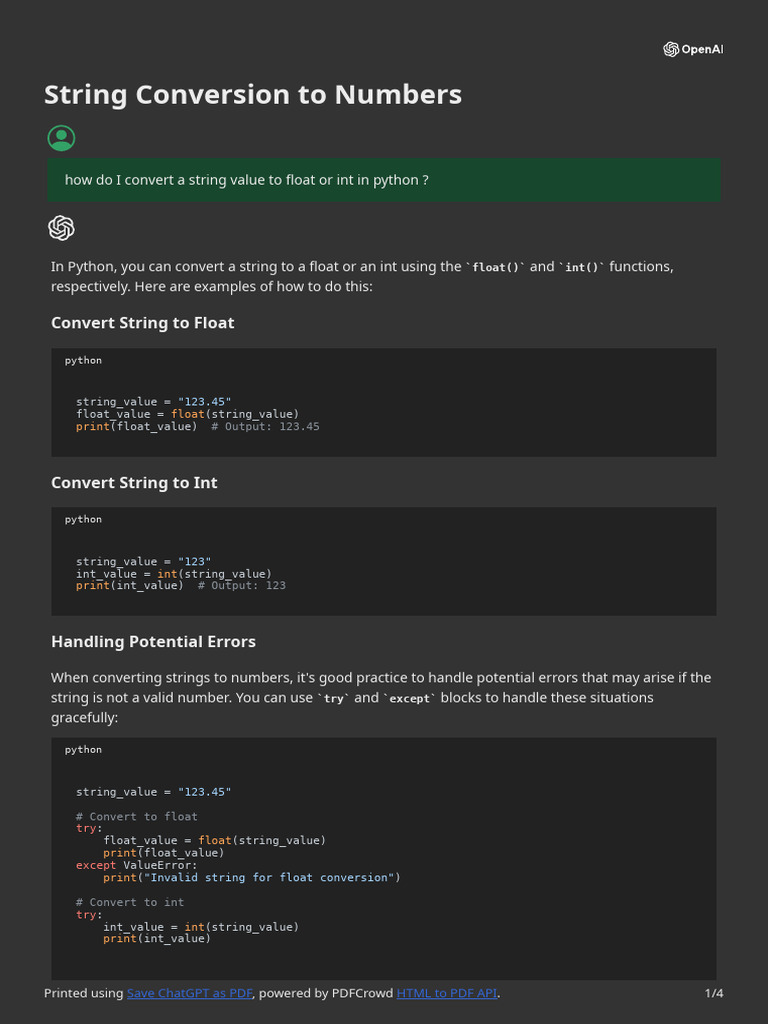The image size is (768, 1024).
Task: Click the float(string_value) code line
Action: tap(187, 414)
